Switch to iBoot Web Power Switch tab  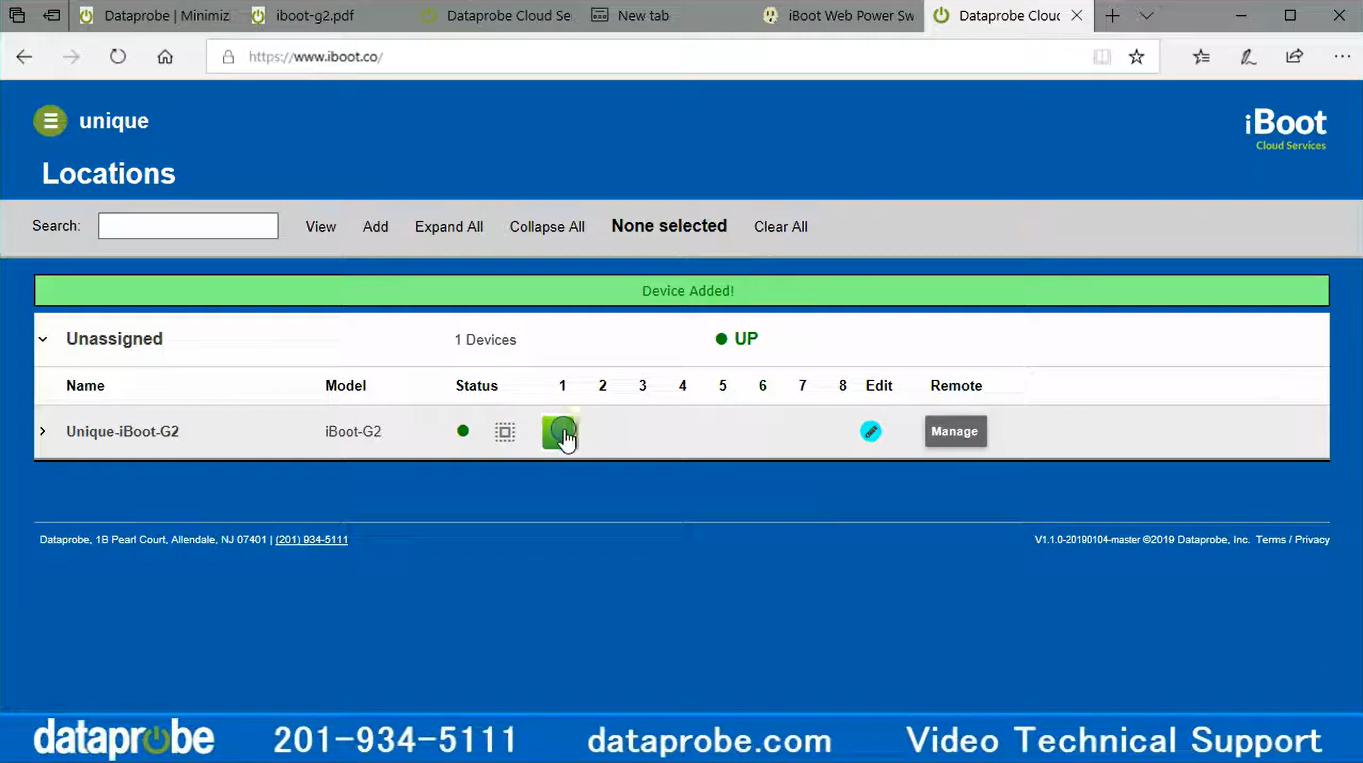(x=840, y=16)
